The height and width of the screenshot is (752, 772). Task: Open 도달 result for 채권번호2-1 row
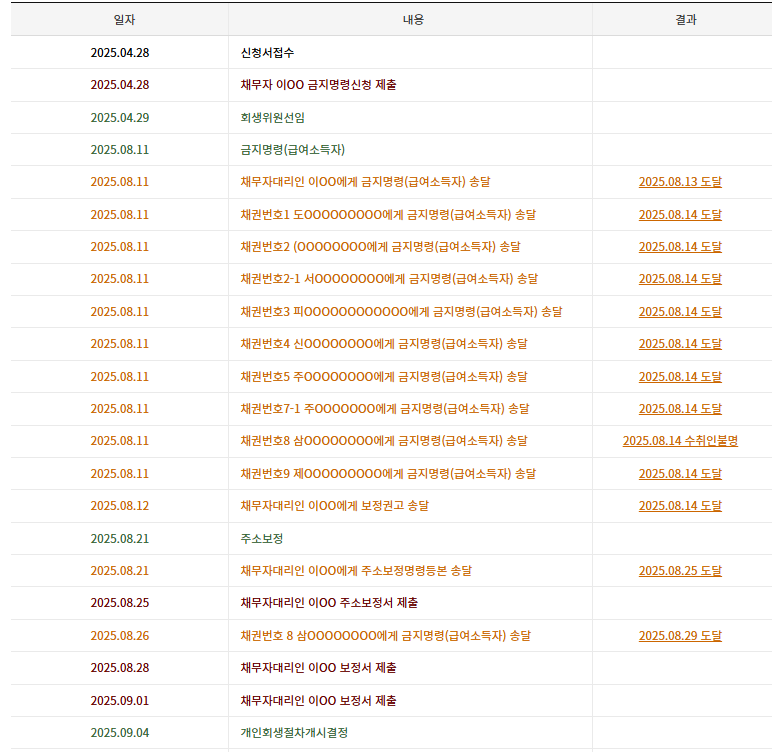(x=680, y=279)
